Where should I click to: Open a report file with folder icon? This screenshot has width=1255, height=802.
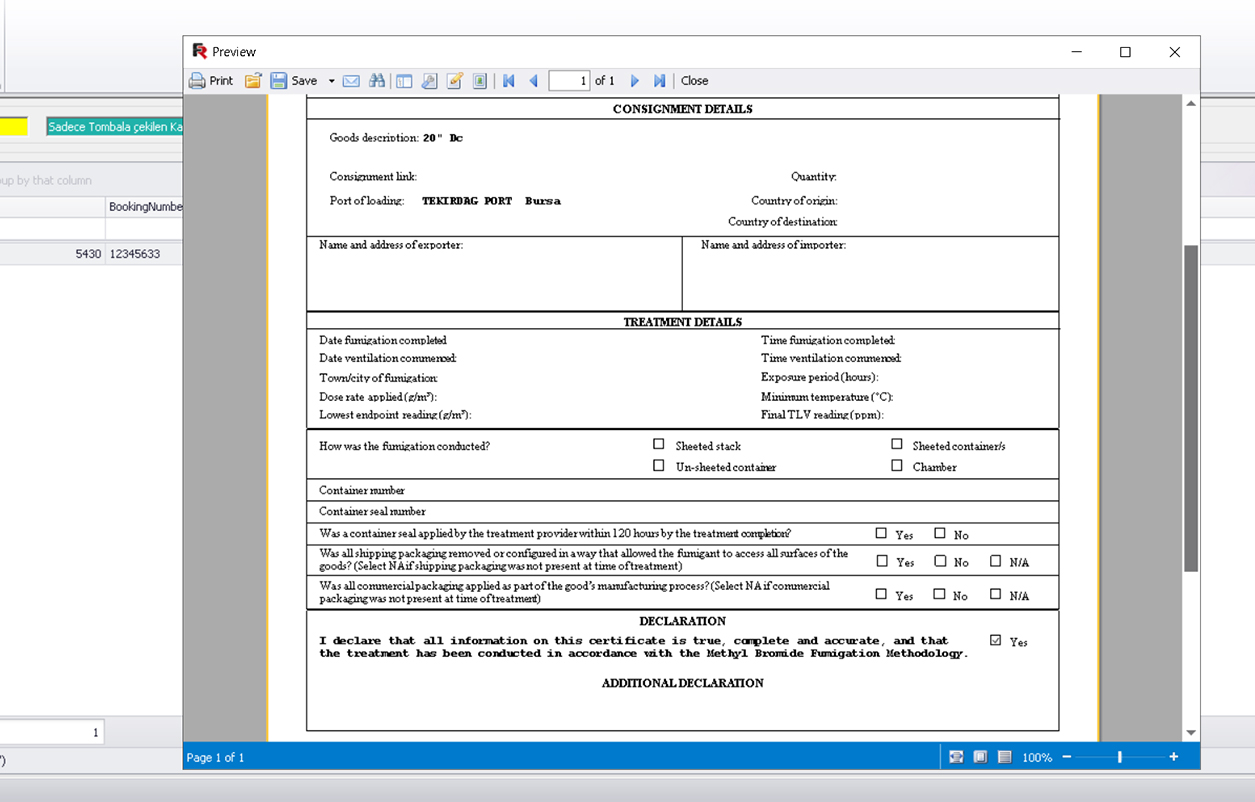[x=253, y=81]
